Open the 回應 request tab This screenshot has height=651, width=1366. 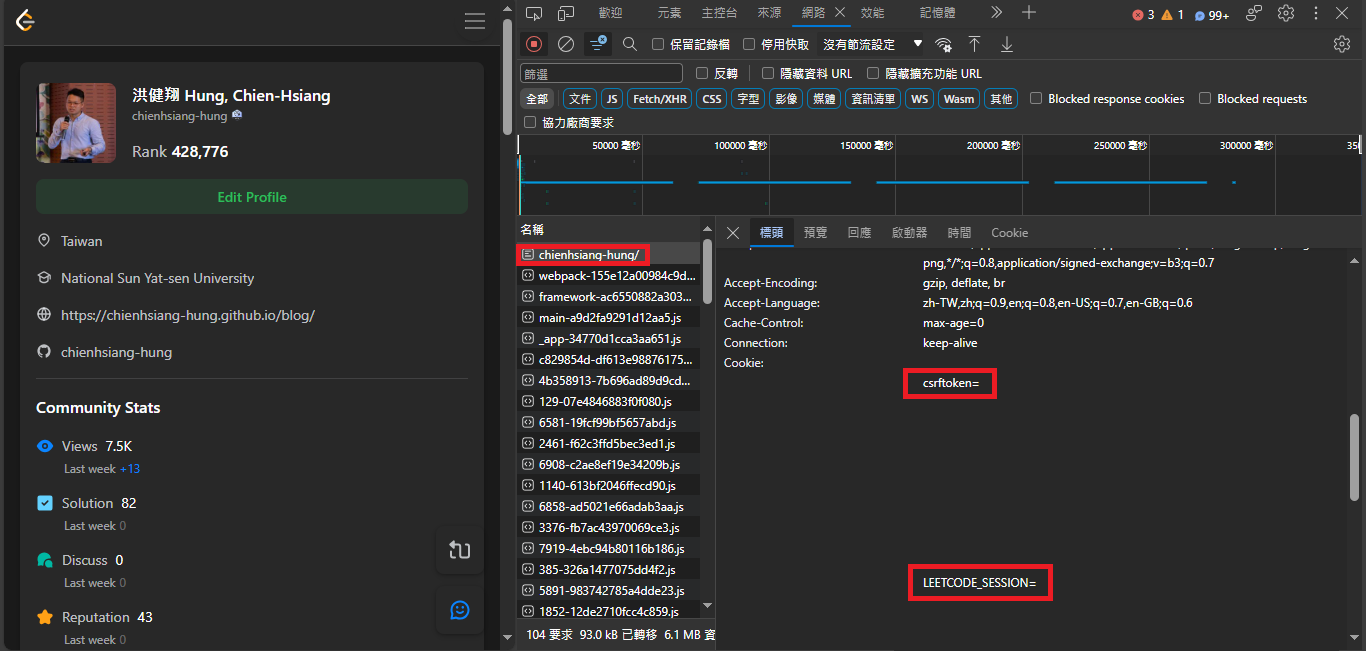coord(860,233)
